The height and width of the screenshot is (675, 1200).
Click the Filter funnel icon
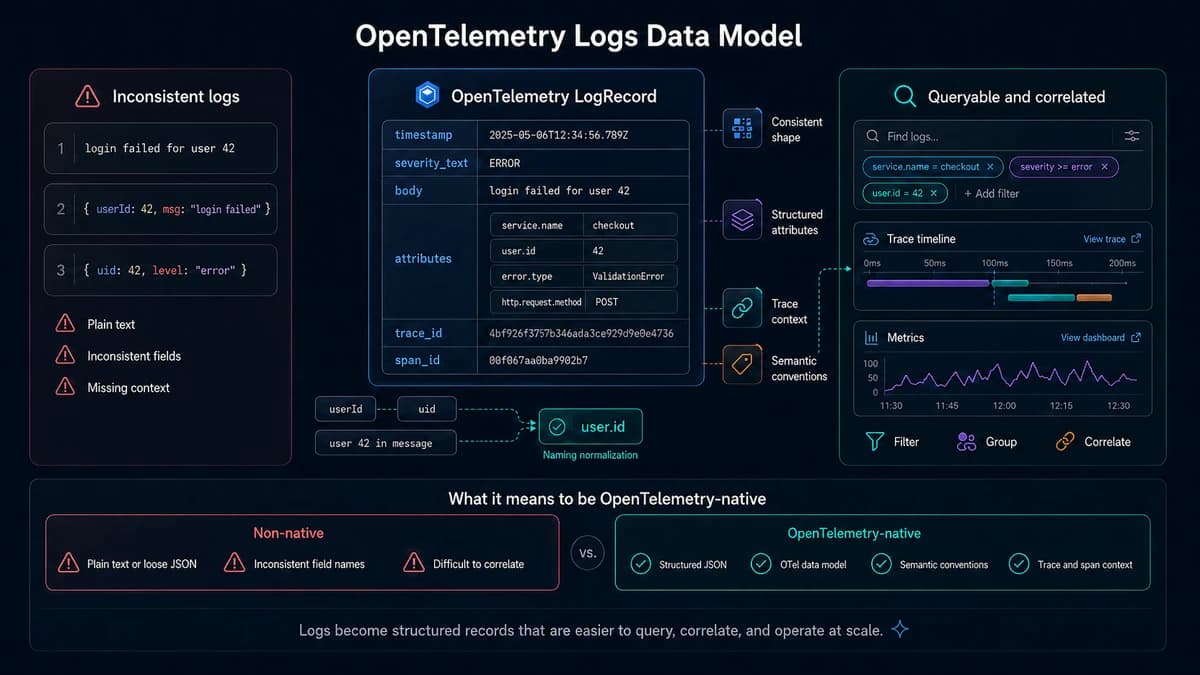point(875,441)
